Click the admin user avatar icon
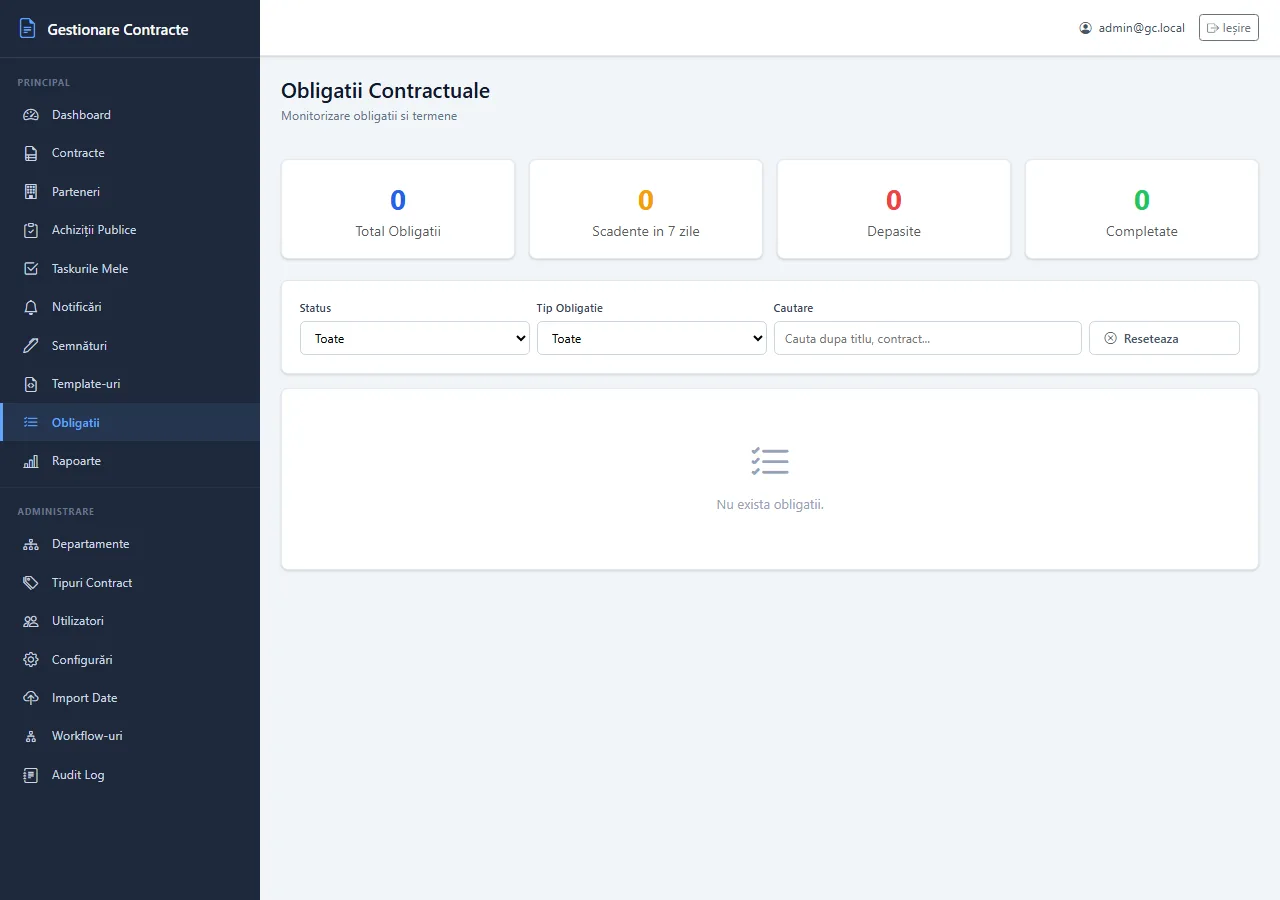This screenshot has height=900, width=1280. click(x=1086, y=28)
